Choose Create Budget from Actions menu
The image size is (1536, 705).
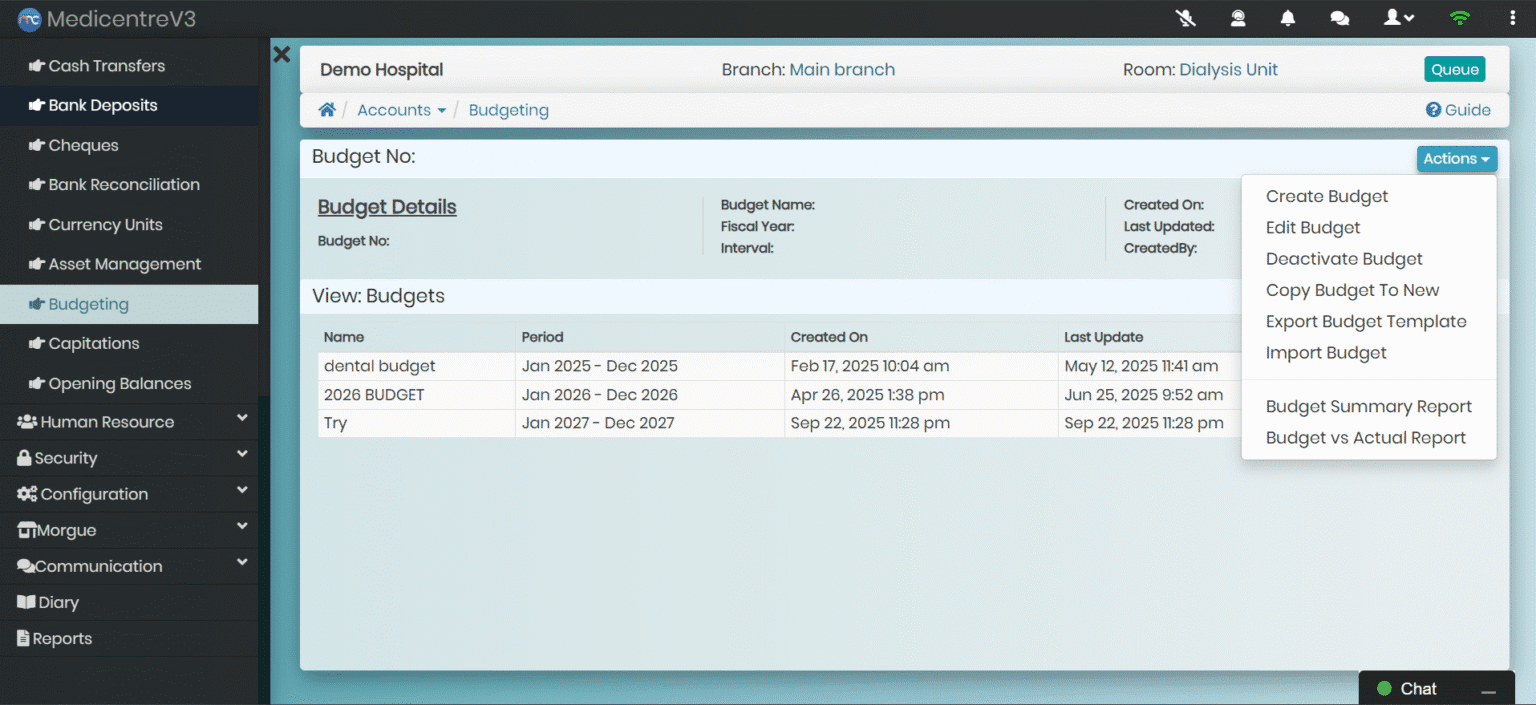click(x=1326, y=197)
